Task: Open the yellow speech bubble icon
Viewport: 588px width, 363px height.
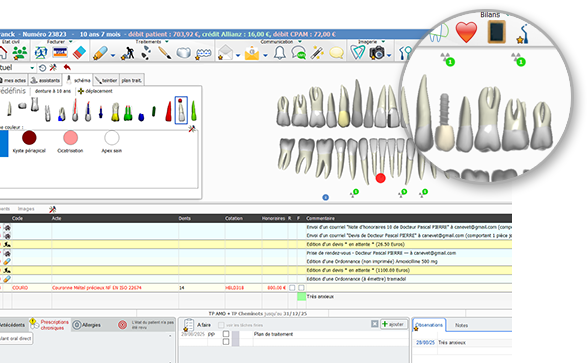Action: pyautogui.click(x=336, y=53)
